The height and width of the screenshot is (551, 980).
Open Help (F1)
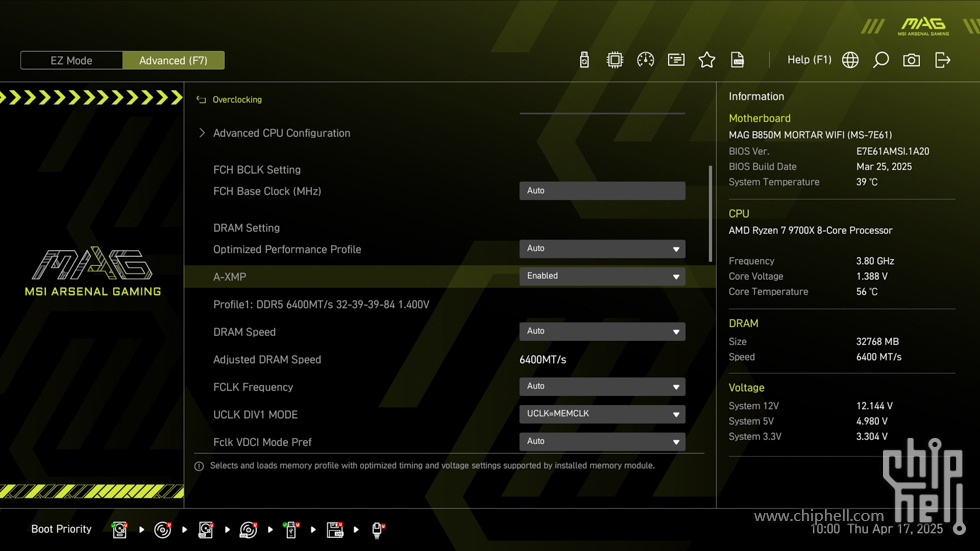pos(809,59)
